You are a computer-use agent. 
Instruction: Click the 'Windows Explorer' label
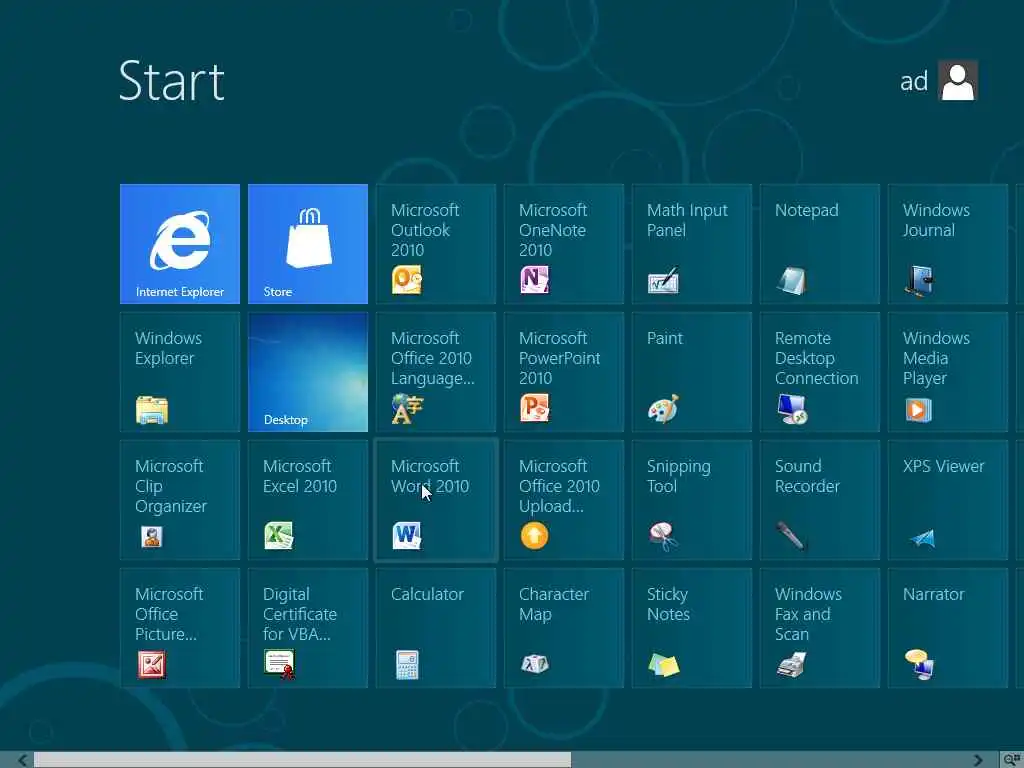tap(168, 348)
